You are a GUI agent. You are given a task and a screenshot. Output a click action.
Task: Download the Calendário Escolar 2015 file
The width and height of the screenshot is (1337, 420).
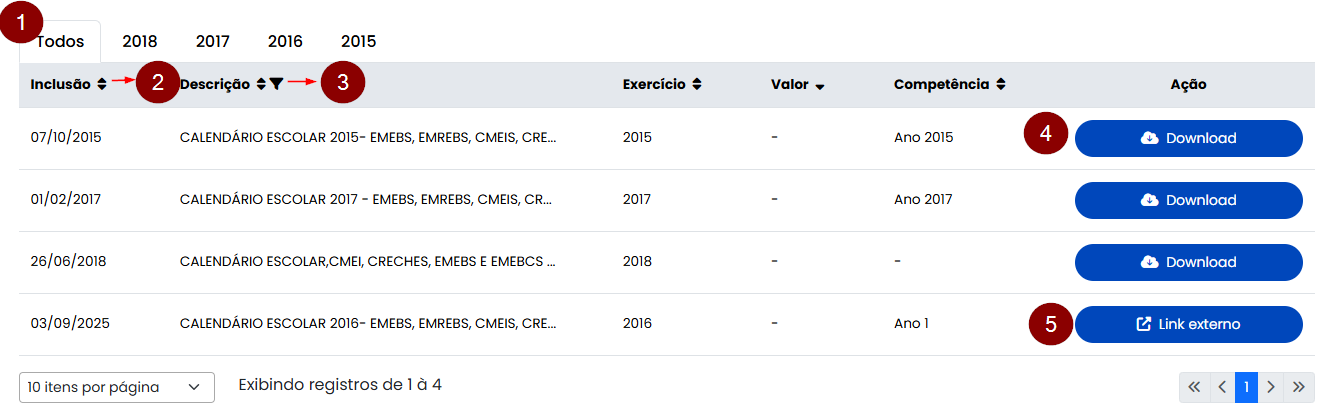(1188, 138)
